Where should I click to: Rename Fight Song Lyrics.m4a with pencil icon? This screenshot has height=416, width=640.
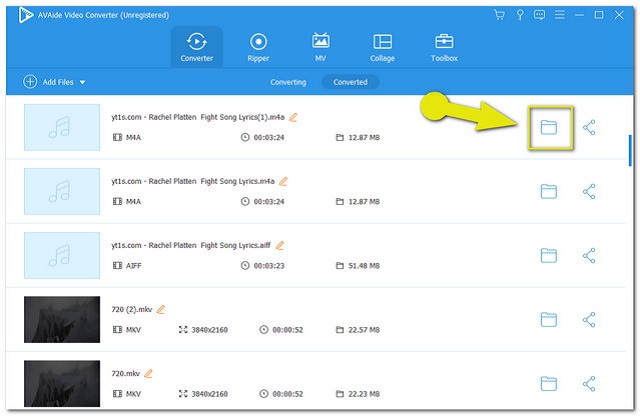pos(283,181)
